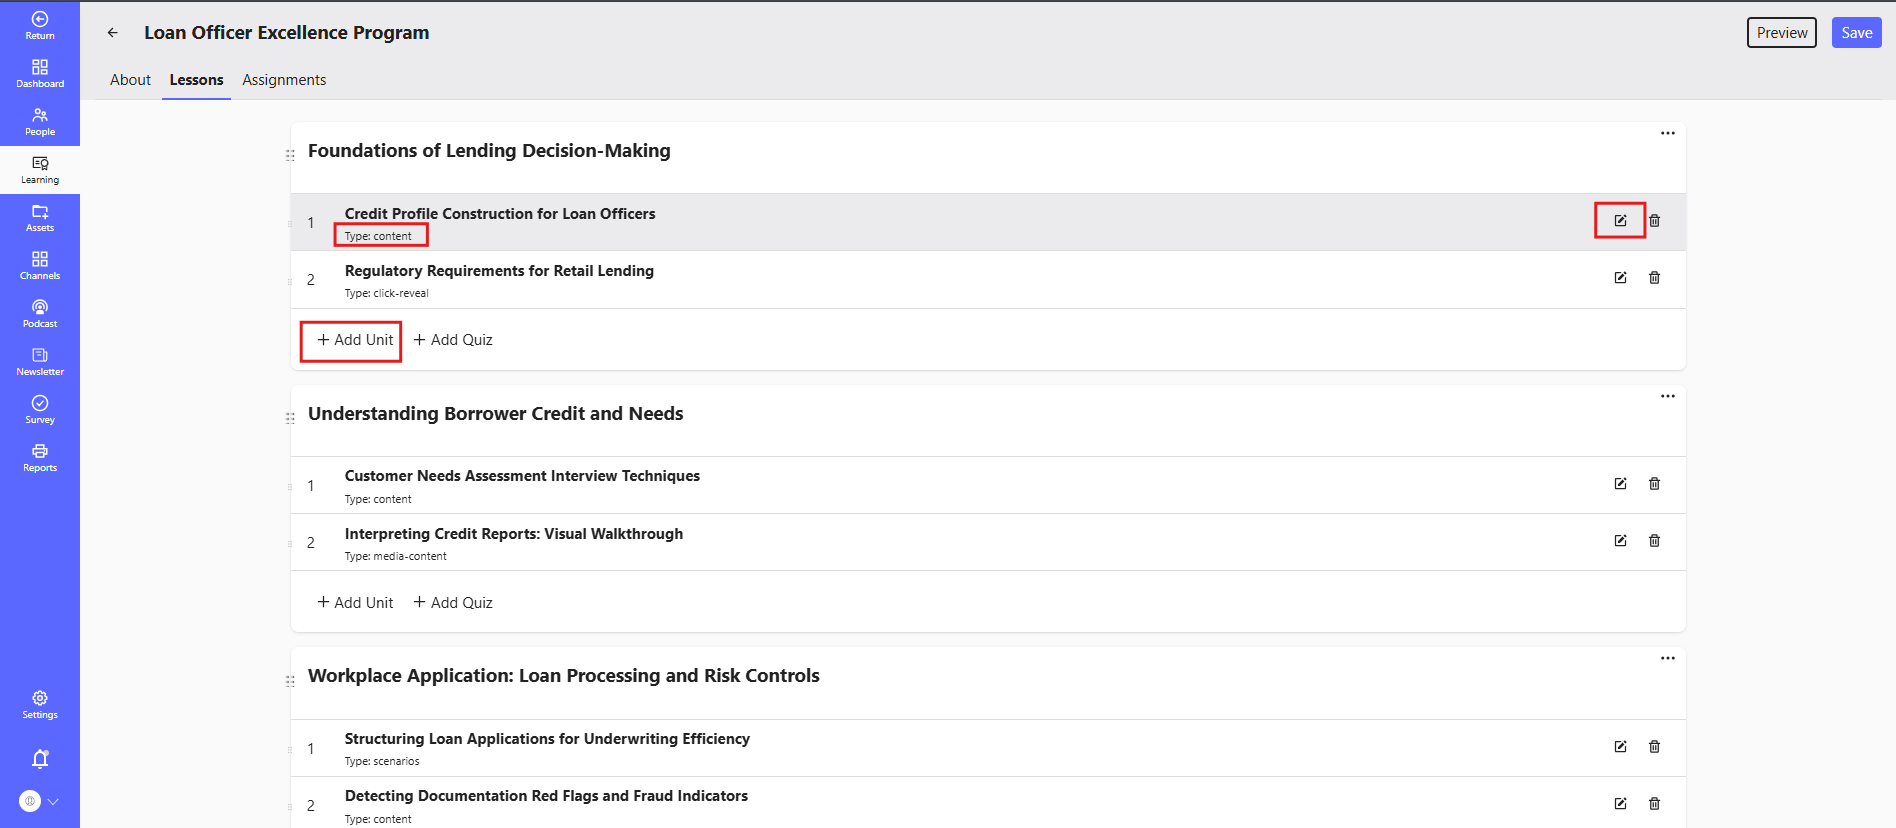
Task: Edit the Structuring Loan Applications unit
Action: pyautogui.click(x=1620, y=746)
